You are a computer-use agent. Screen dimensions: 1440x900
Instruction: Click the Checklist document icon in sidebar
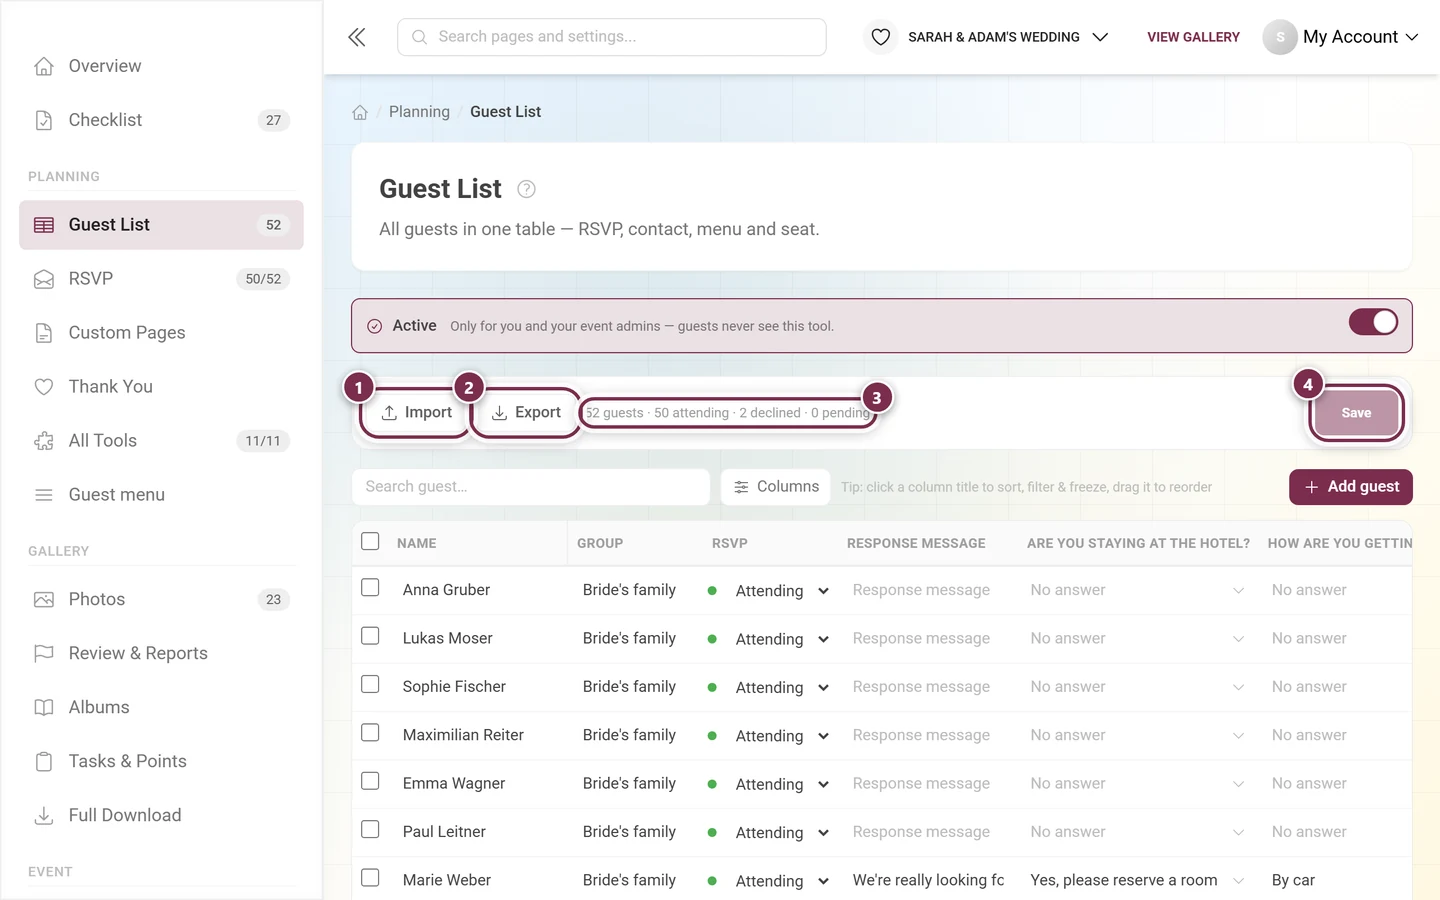coord(44,120)
